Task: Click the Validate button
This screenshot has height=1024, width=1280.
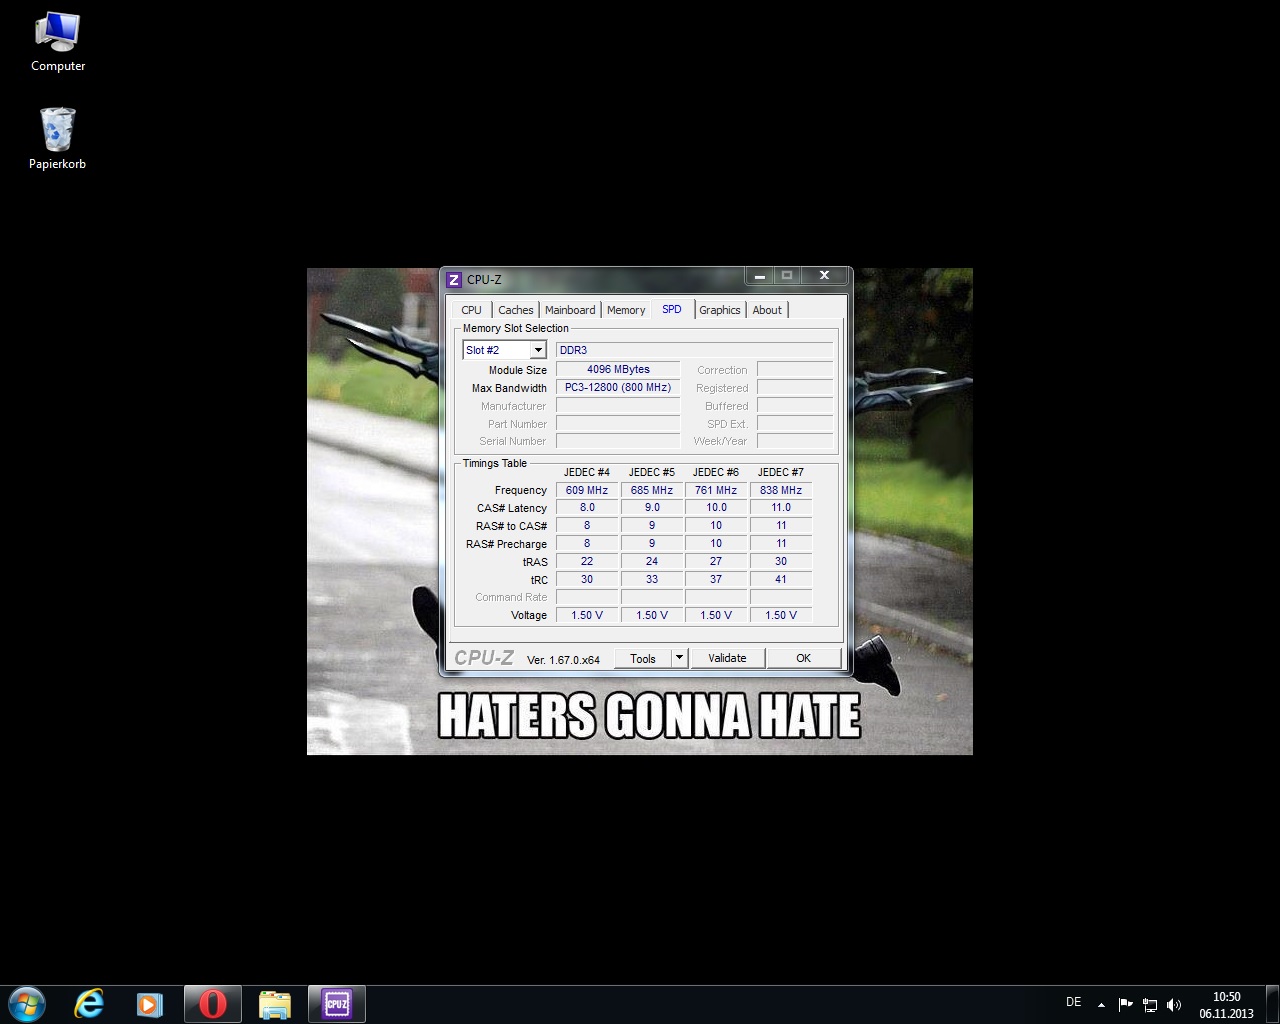Action: (x=727, y=658)
